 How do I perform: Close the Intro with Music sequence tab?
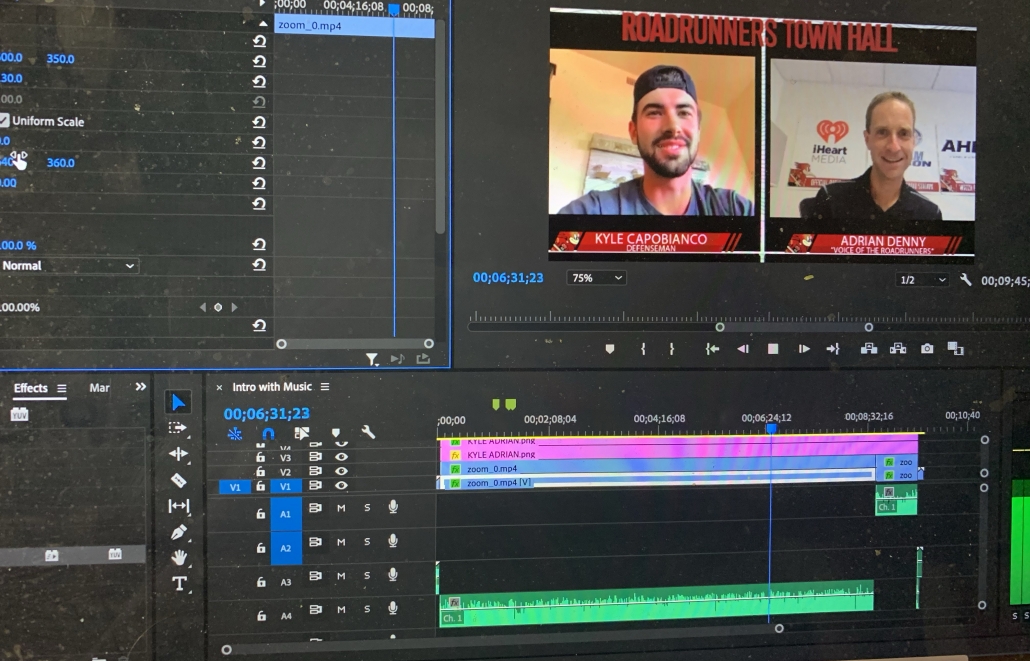[219, 388]
